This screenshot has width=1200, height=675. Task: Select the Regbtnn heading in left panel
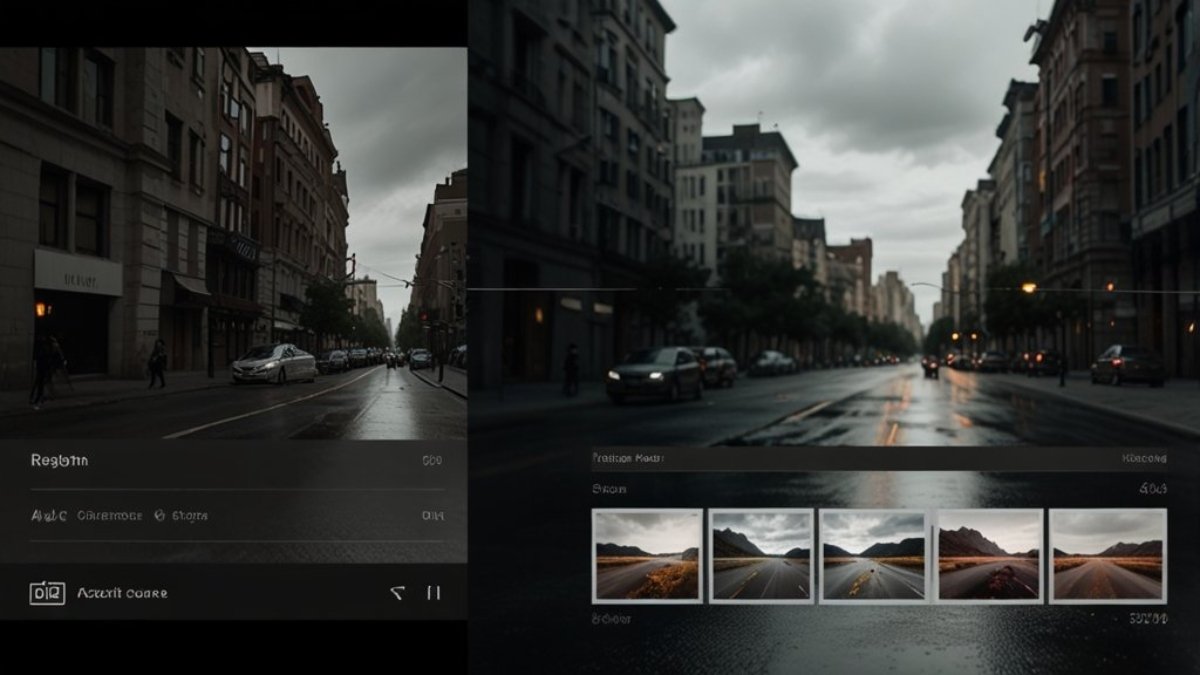[59, 460]
